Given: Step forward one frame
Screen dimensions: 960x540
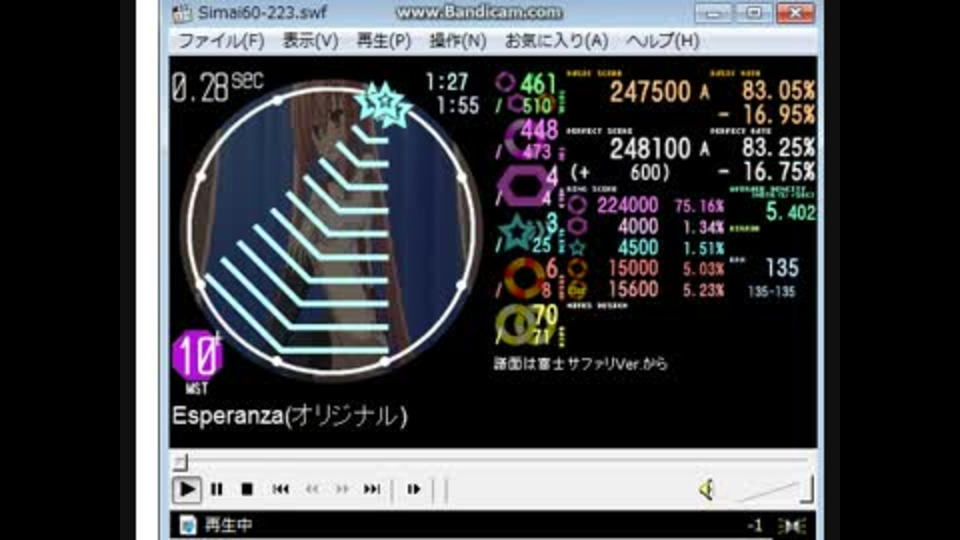Looking at the screenshot, I should [414, 489].
